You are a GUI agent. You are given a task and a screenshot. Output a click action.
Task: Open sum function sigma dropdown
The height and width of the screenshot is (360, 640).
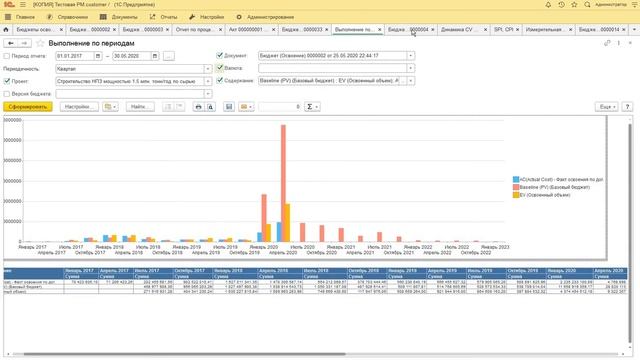[x=312, y=107]
